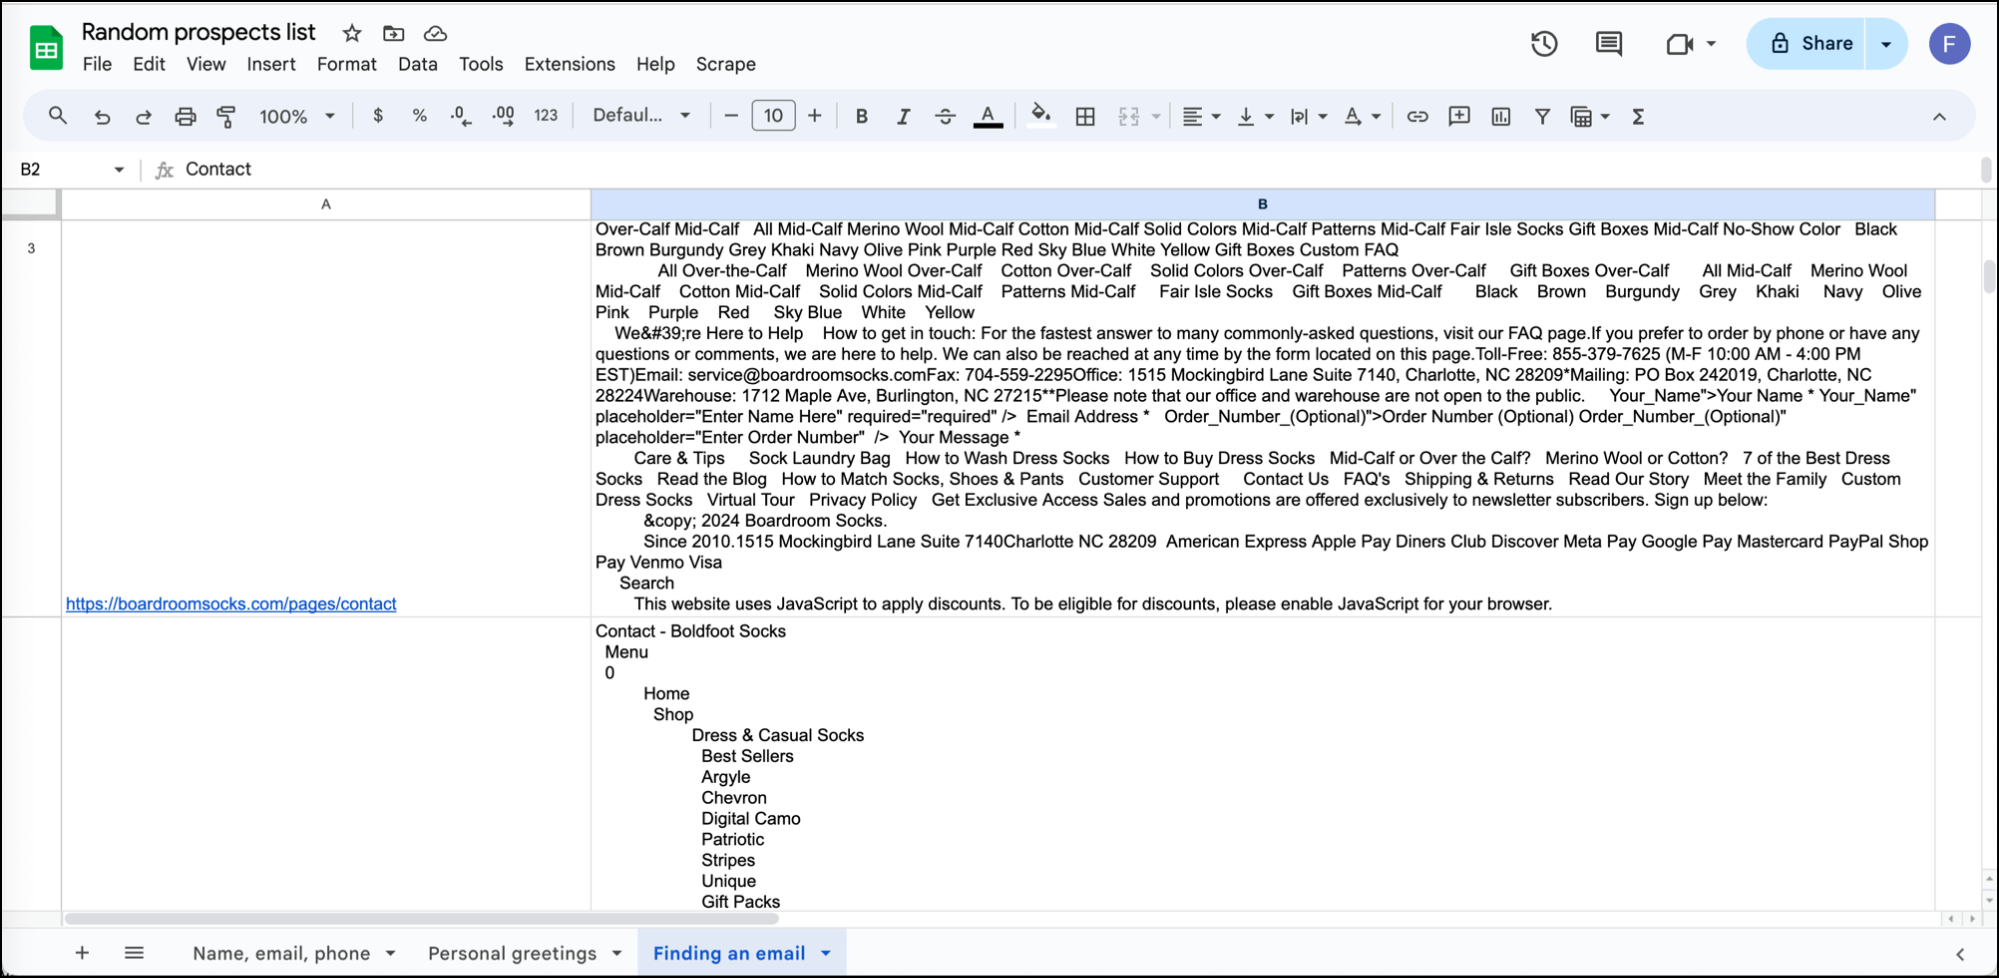Open the borders tool

click(x=1085, y=116)
